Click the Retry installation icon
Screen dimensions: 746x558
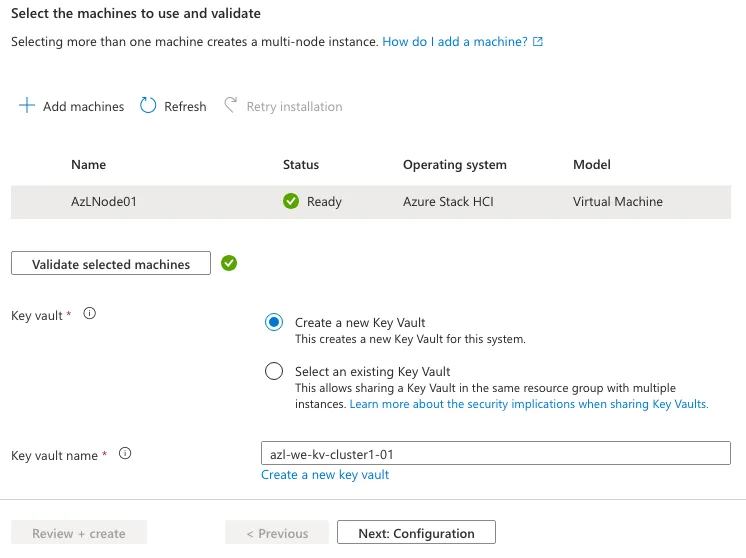click(x=231, y=106)
